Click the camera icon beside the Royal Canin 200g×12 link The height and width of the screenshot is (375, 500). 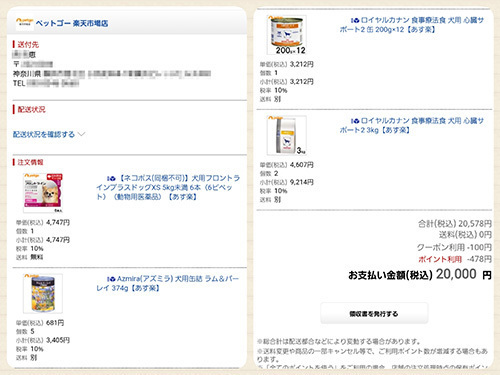pos(355,20)
